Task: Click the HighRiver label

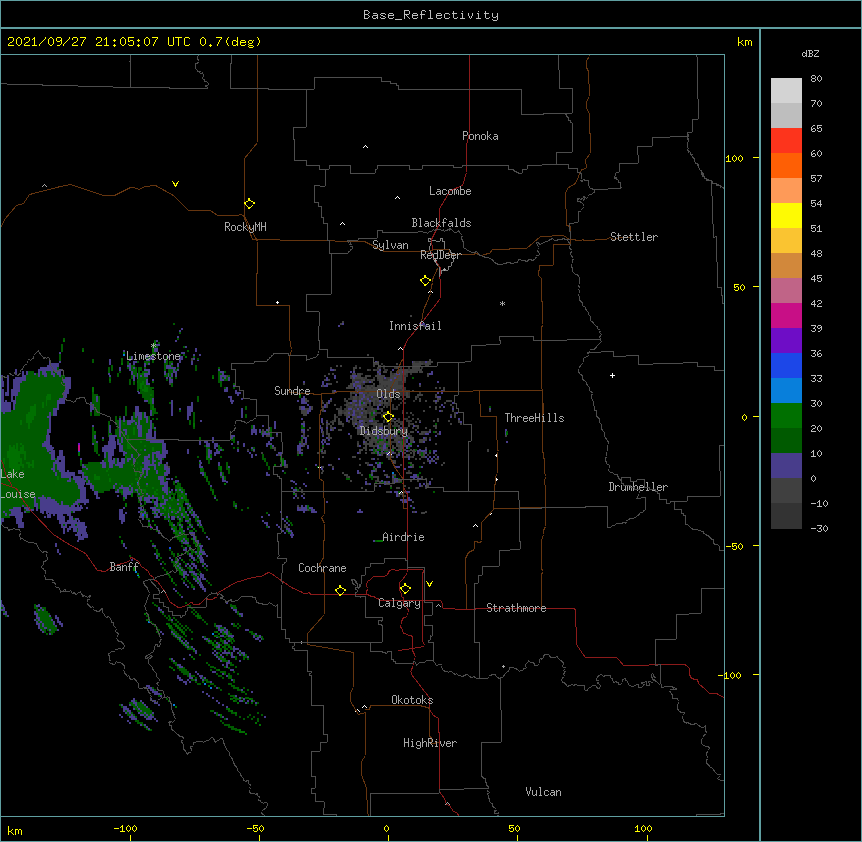Action: pos(430,743)
